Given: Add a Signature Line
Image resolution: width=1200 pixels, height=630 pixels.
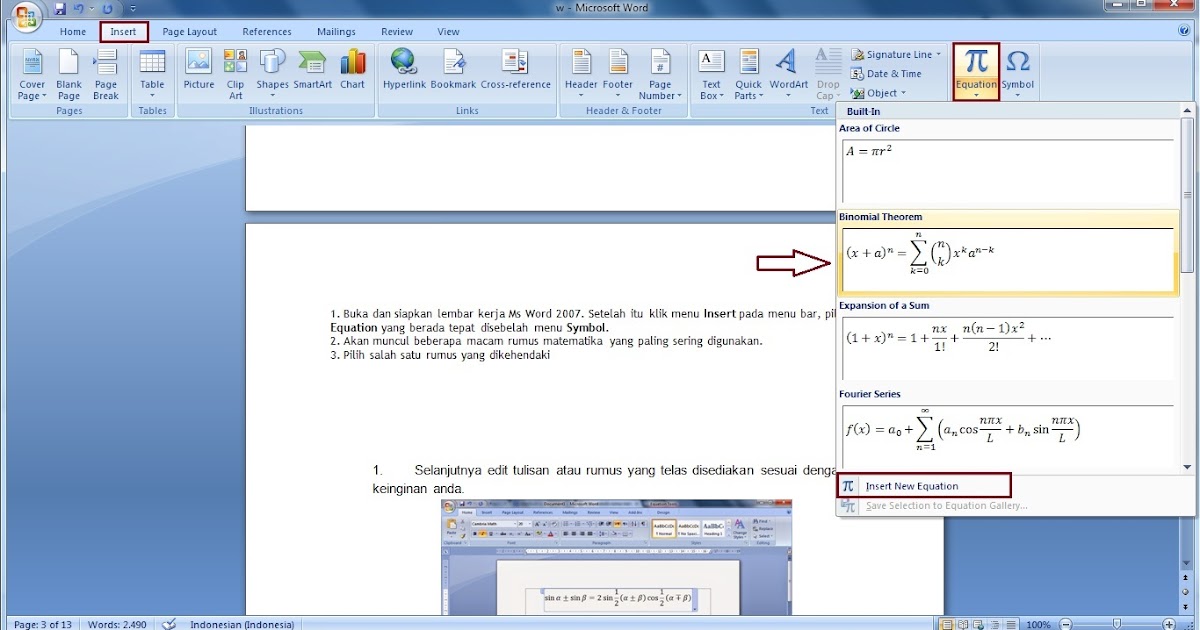Looking at the screenshot, I should point(893,54).
